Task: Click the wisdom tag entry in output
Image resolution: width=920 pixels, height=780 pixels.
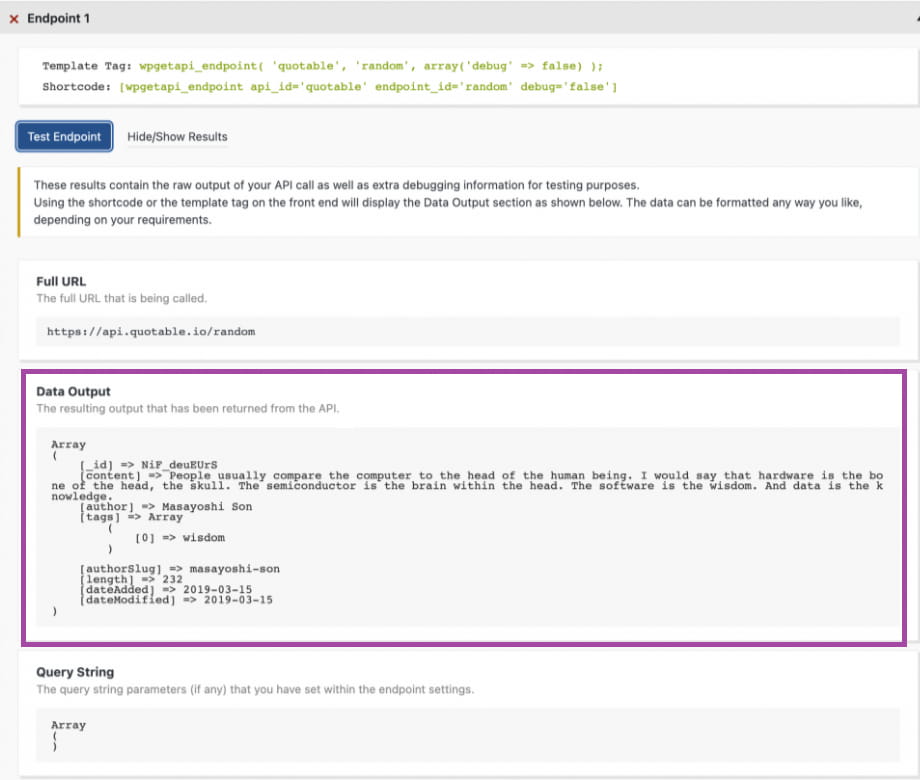Action: (180, 538)
